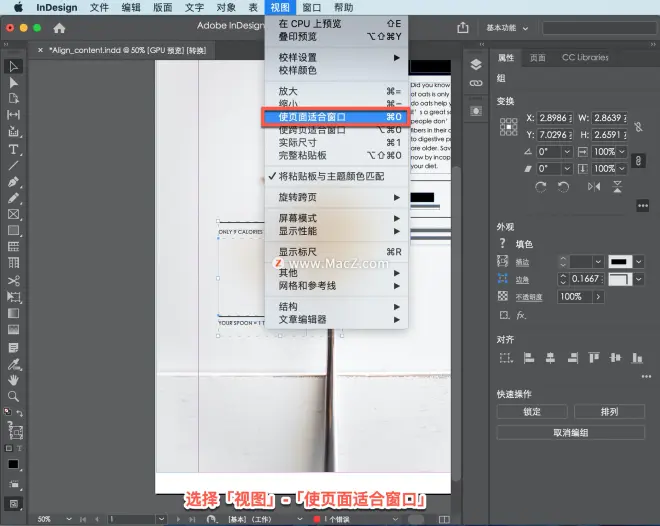This screenshot has height=526, width=660.
Task: Click the toolbox fill color swatch
Action: coord(13,464)
